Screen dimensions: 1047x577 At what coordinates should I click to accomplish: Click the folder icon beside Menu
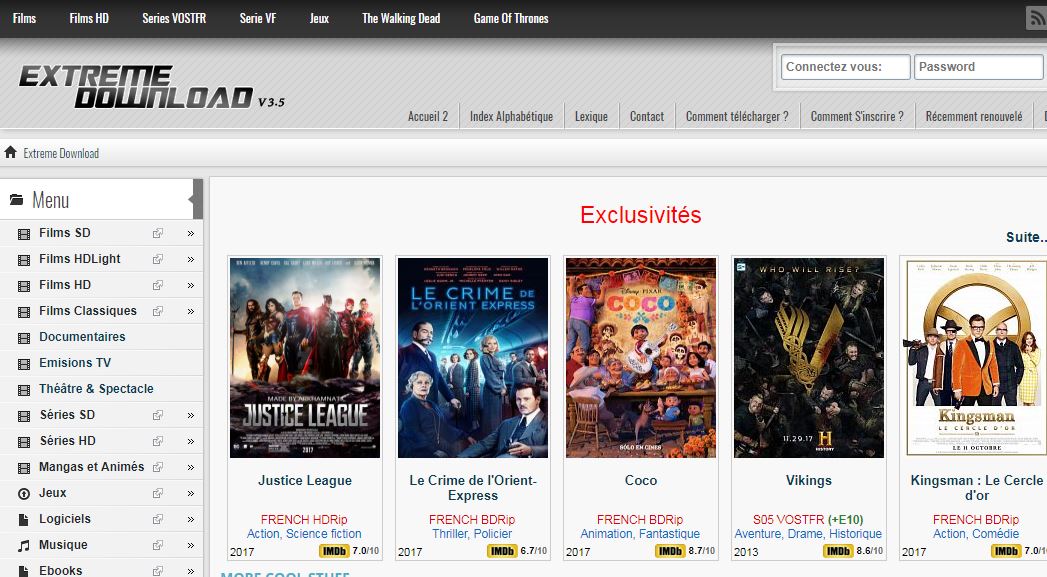pyautogui.click(x=17, y=200)
